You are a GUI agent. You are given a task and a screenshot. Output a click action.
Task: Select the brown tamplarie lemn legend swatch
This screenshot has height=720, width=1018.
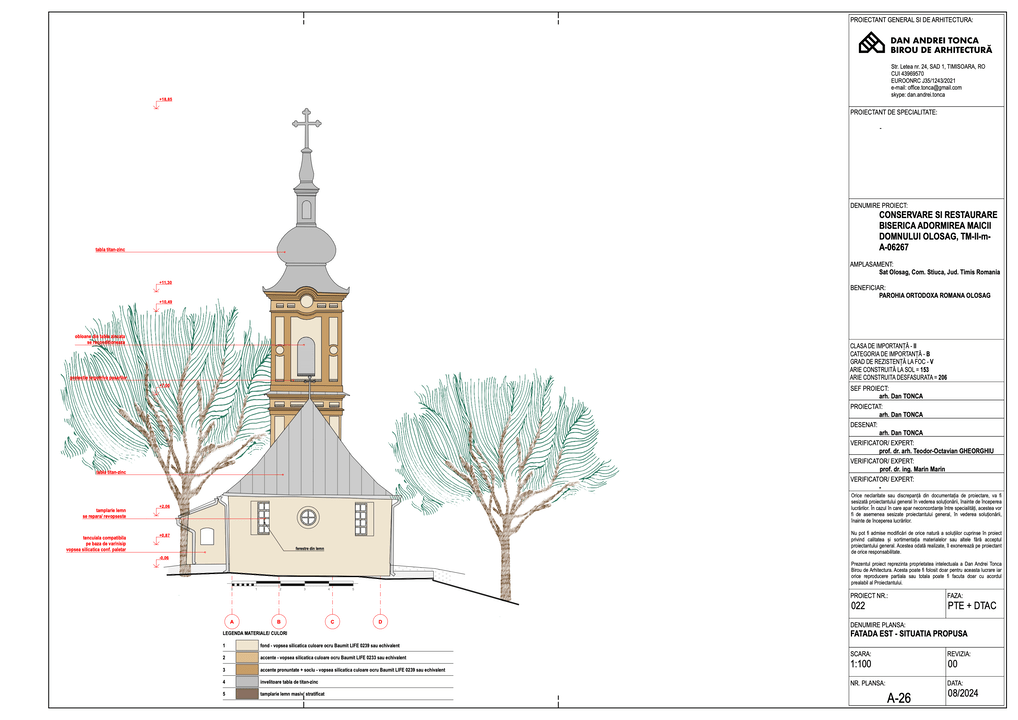tap(247, 694)
